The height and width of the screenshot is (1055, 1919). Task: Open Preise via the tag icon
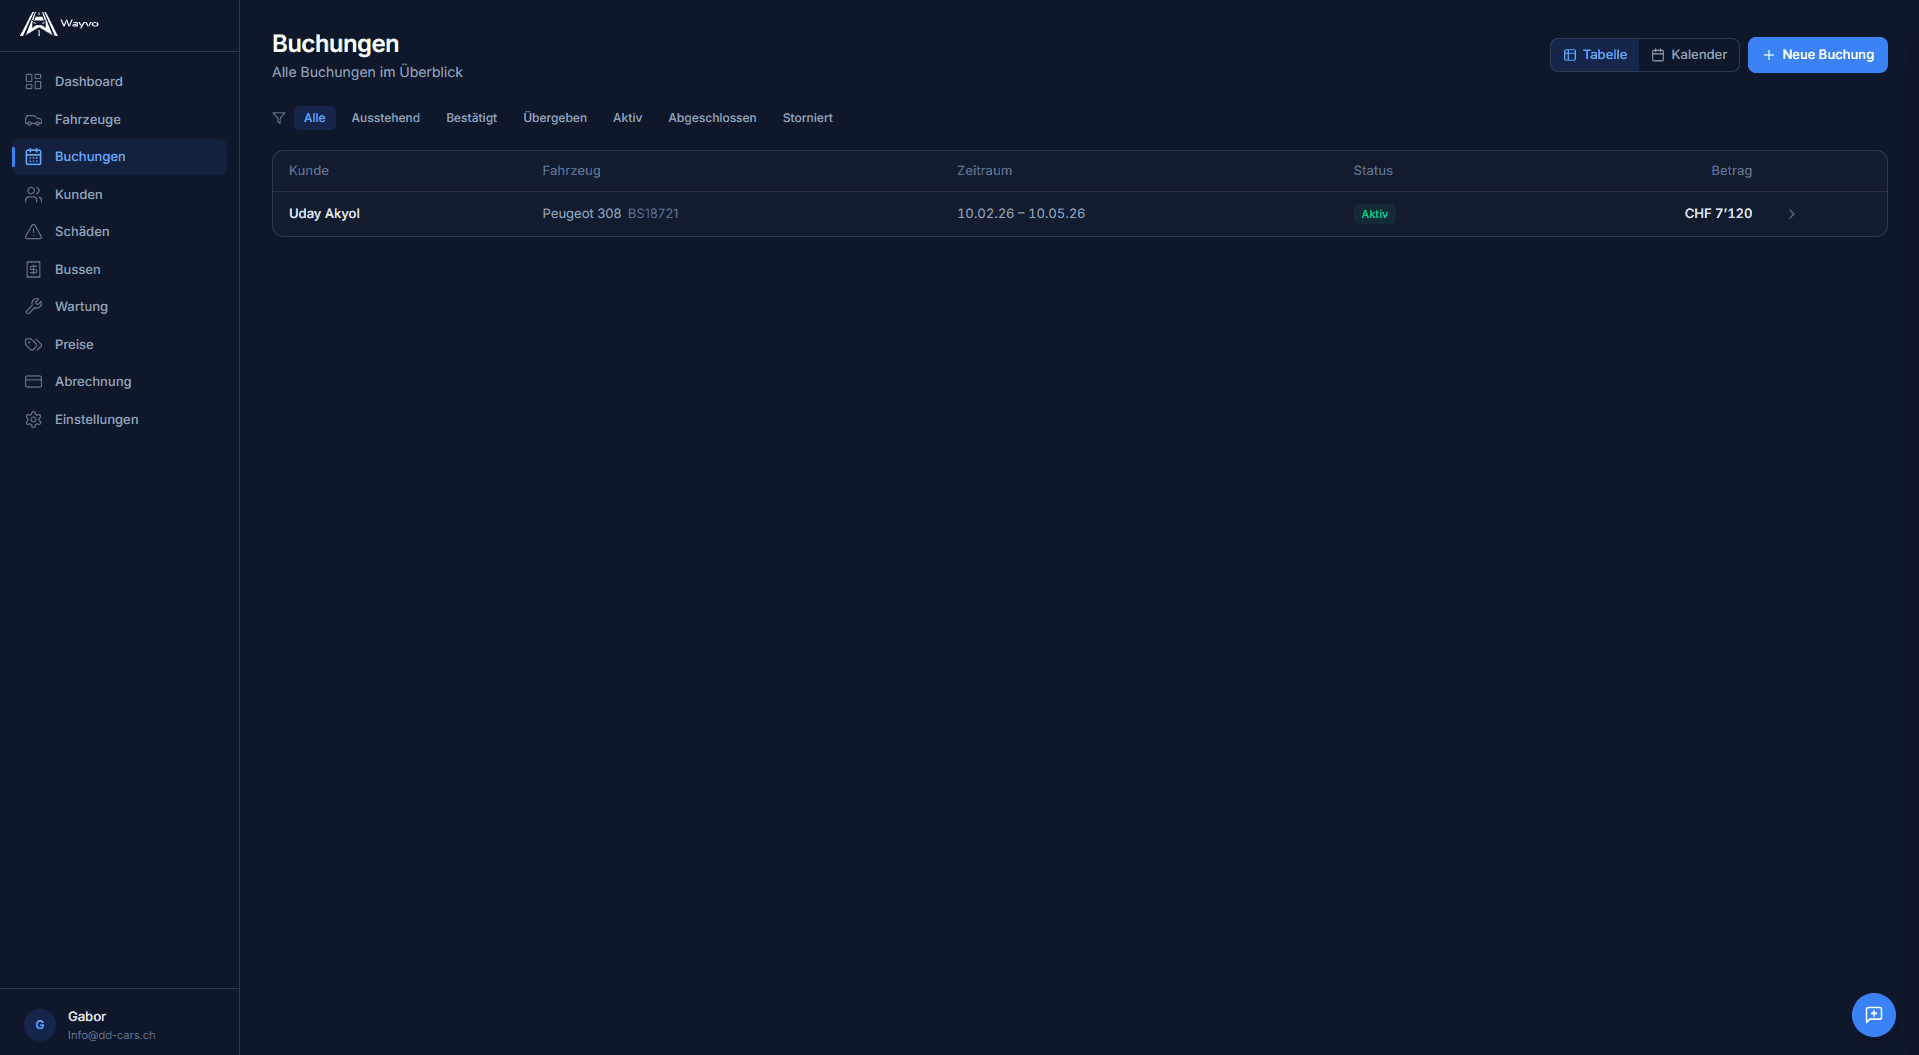tap(33, 345)
